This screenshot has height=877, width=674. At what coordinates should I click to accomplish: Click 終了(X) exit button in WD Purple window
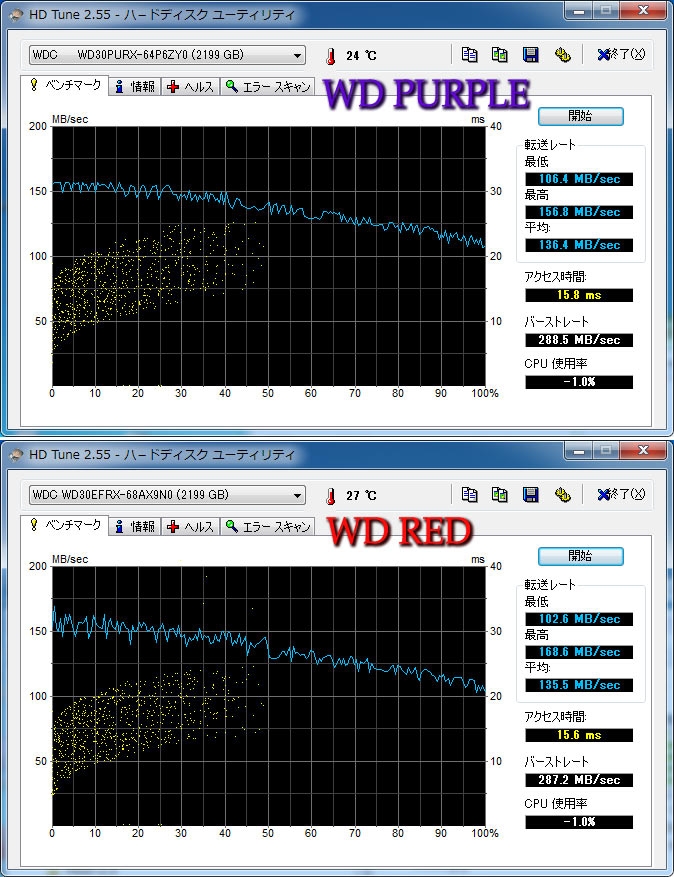coord(621,54)
